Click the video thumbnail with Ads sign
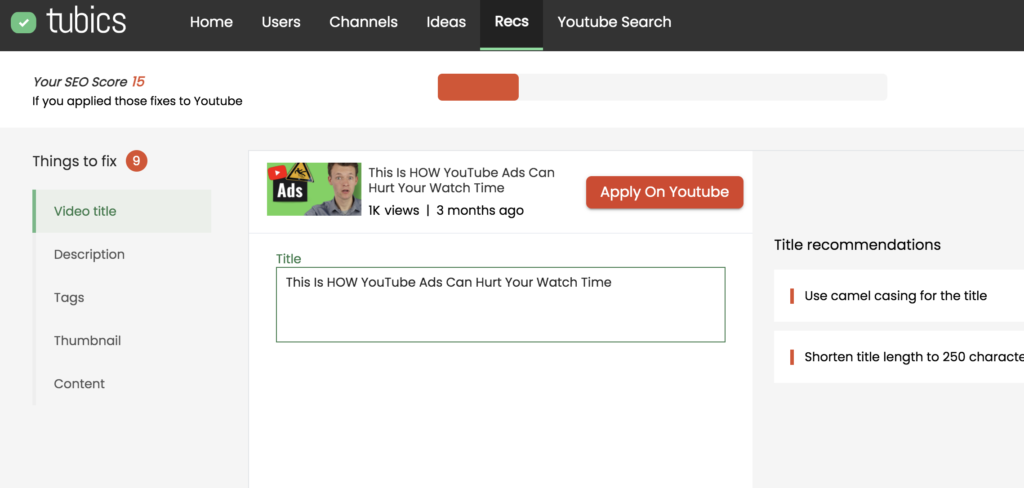 click(x=314, y=189)
